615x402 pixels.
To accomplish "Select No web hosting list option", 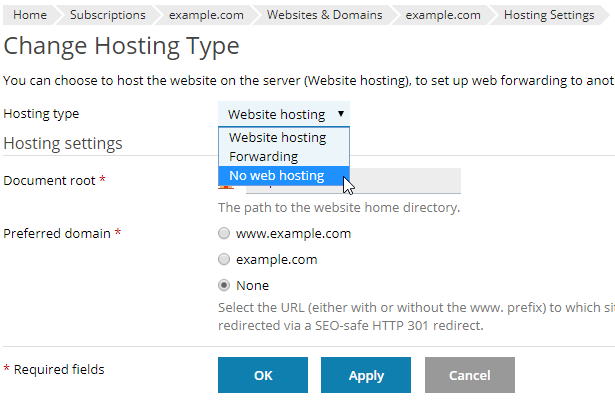I will 276,176.
